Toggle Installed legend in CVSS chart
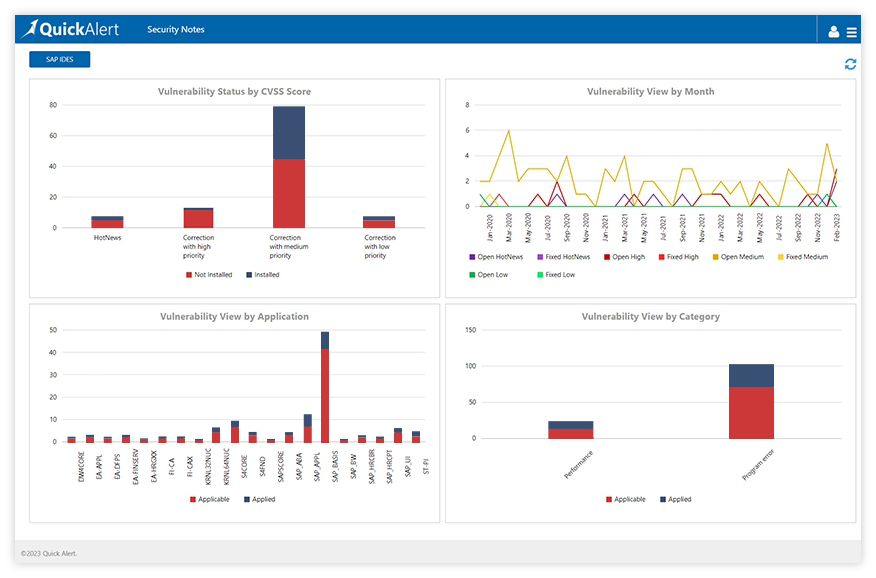Screen dimensions: 876x578 (263, 275)
